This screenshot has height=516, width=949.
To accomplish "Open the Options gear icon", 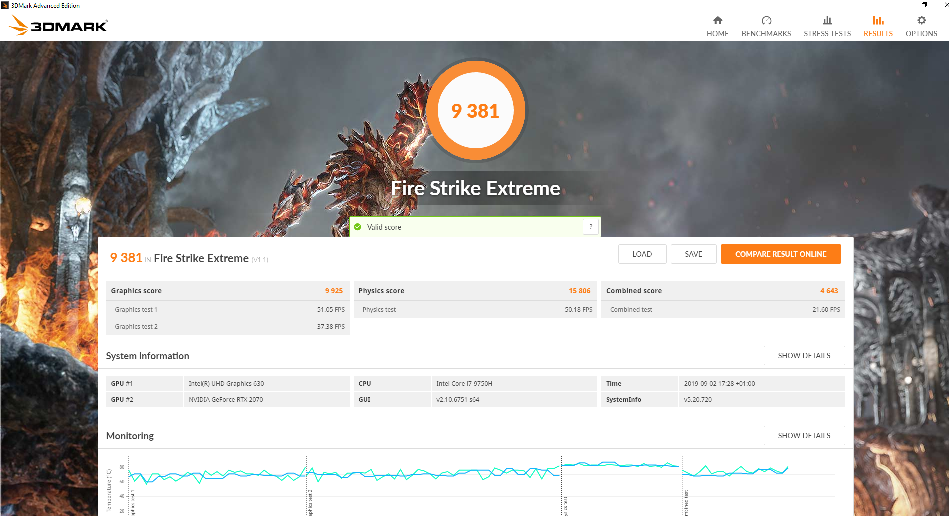I will point(921,20).
